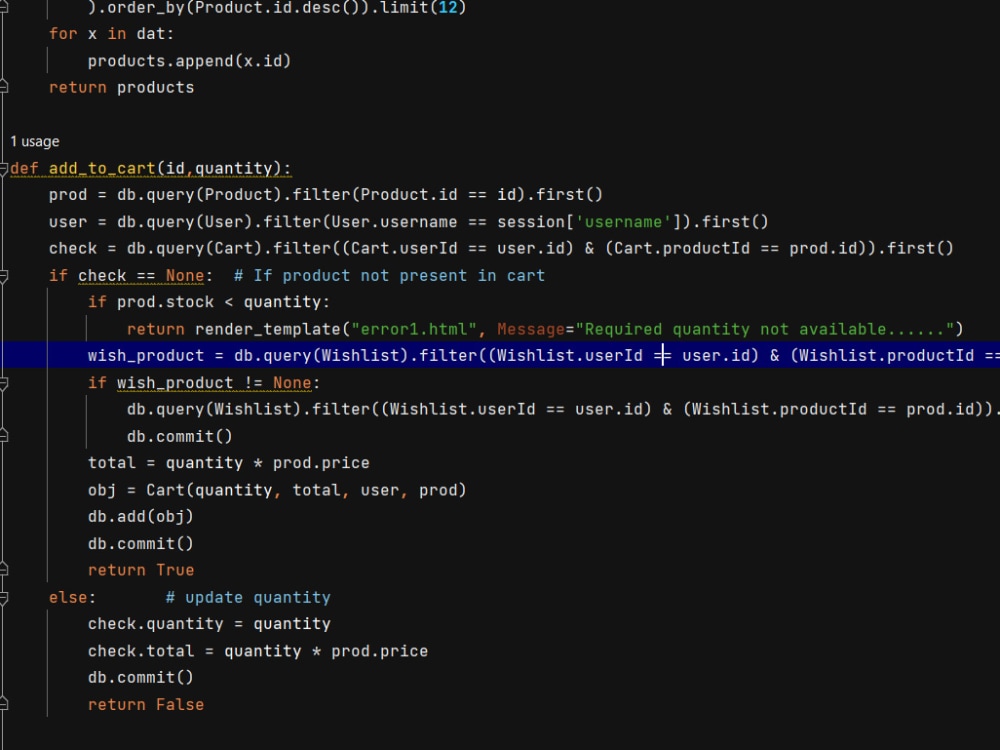Collapse the "else:" block using its gutter fold
This screenshot has height=750, width=1000.
[x=3, y=598]
